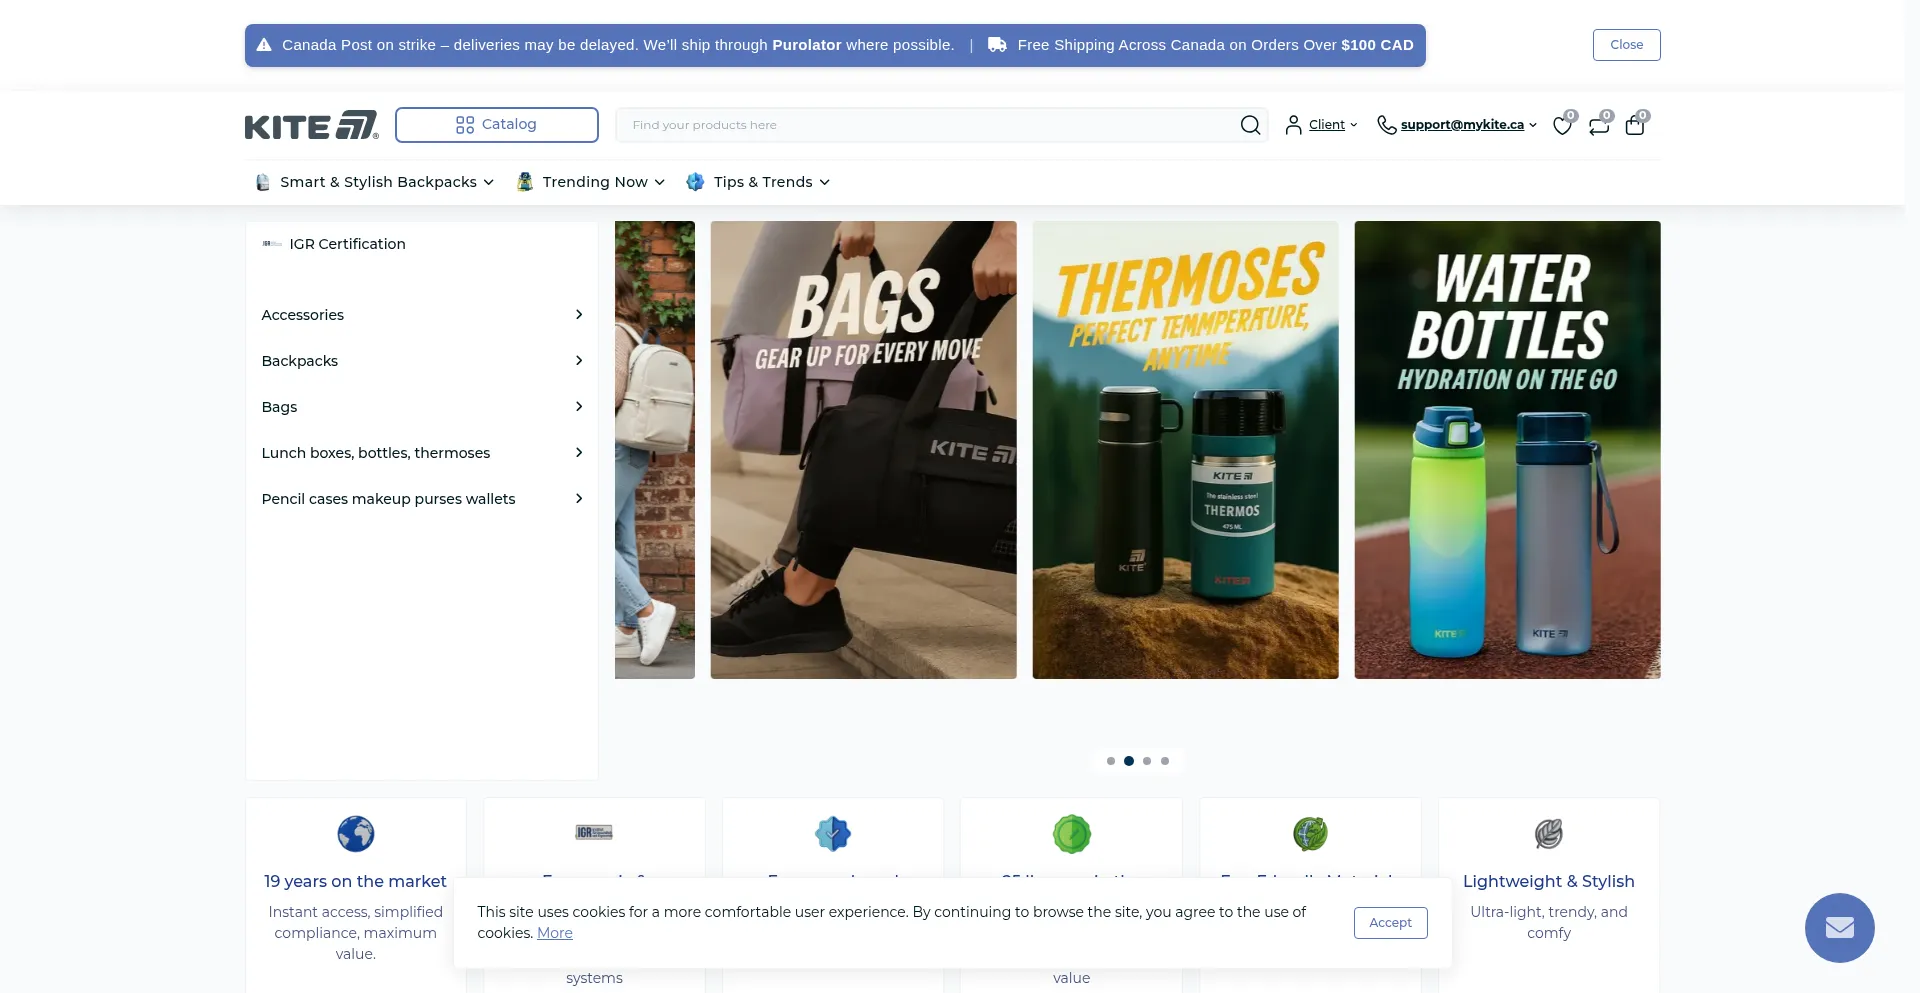The image size is (1920, 993).
Task: Click the IGR badge feature icon
Action: [x=594, y=832]
